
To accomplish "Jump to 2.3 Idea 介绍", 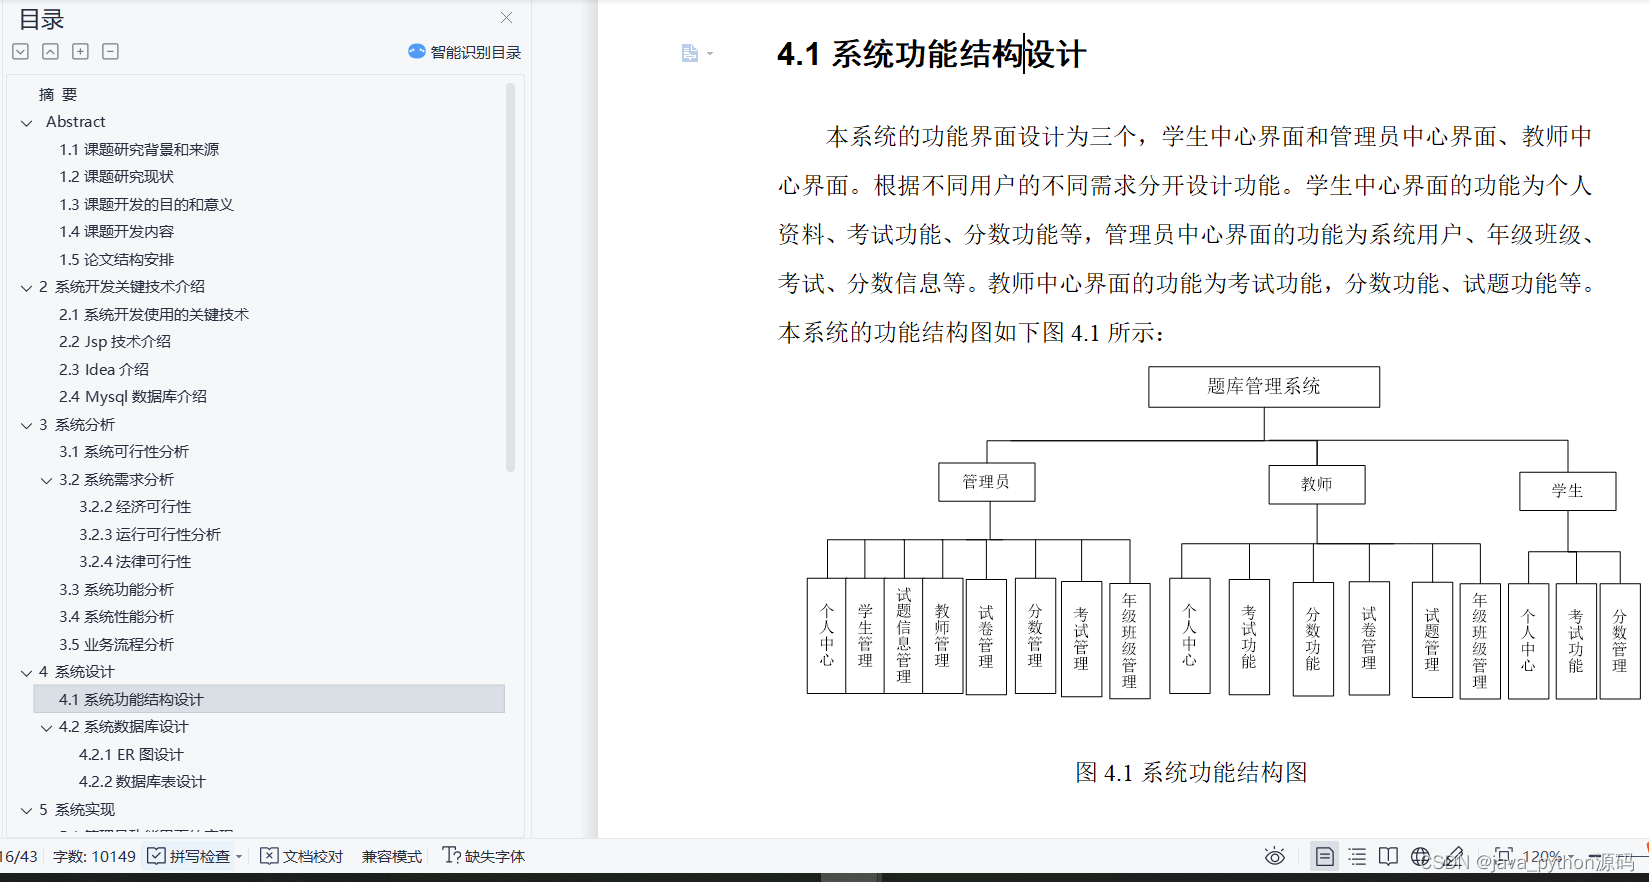I will click(104, 369).
